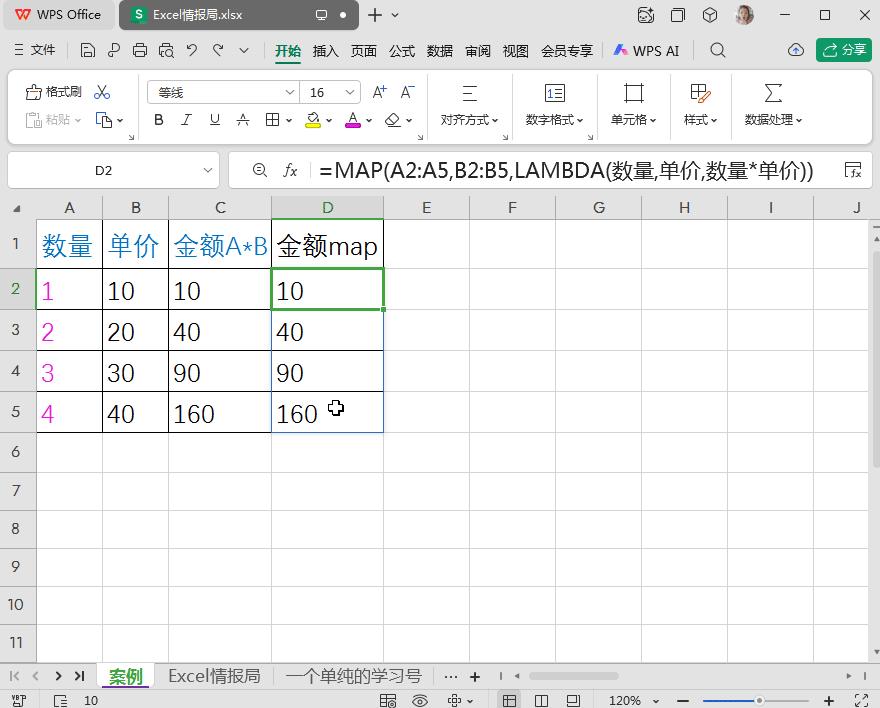Decrease font size with A- icon

pos(407,92)
